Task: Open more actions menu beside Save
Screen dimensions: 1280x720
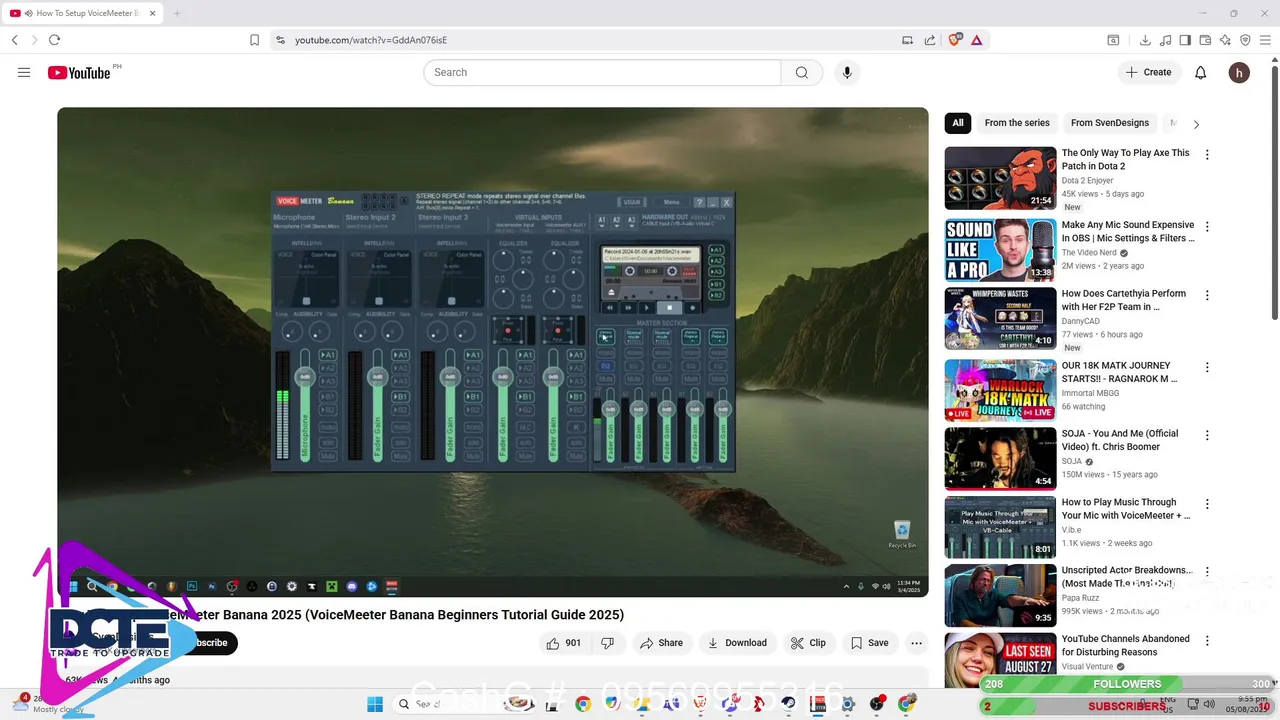Action: [916, 643]
